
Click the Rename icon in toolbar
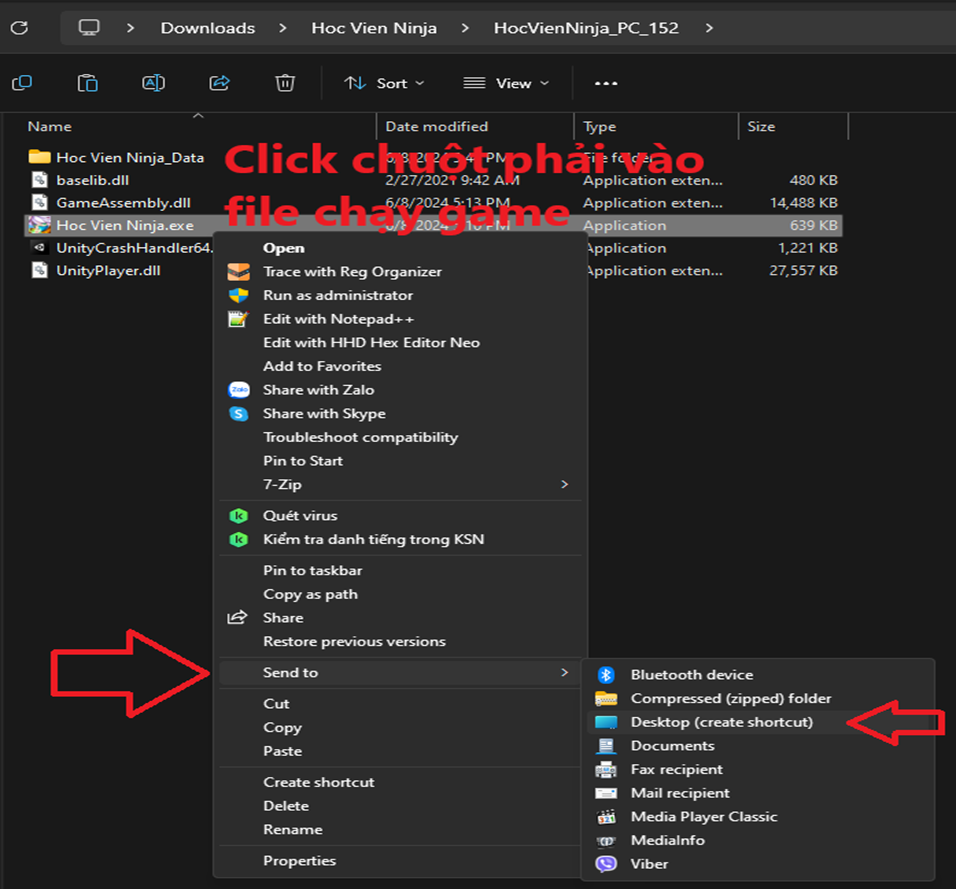tap(153, 83)
